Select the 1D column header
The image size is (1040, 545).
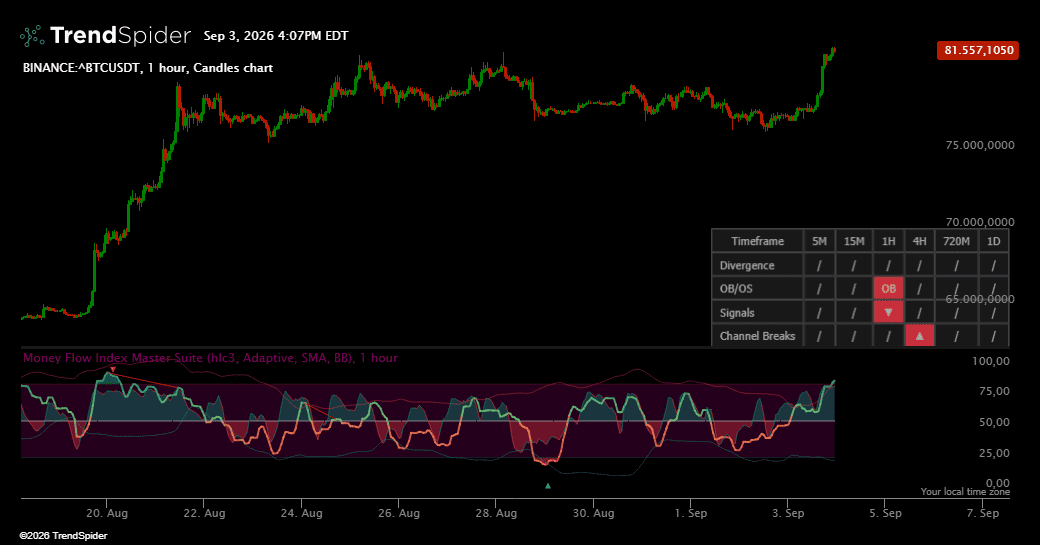(994, 241)
